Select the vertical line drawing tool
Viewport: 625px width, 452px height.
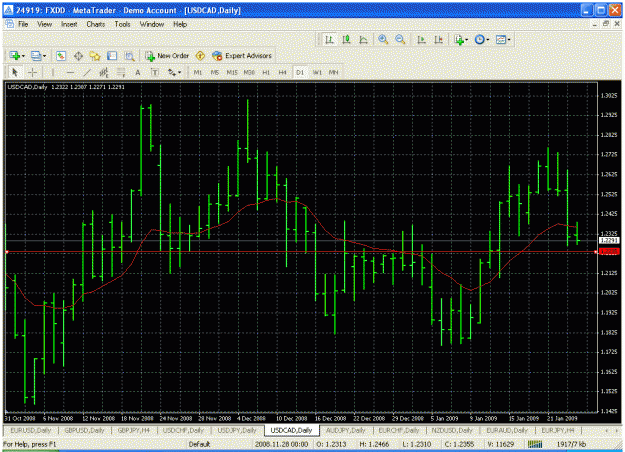[53, 72]
